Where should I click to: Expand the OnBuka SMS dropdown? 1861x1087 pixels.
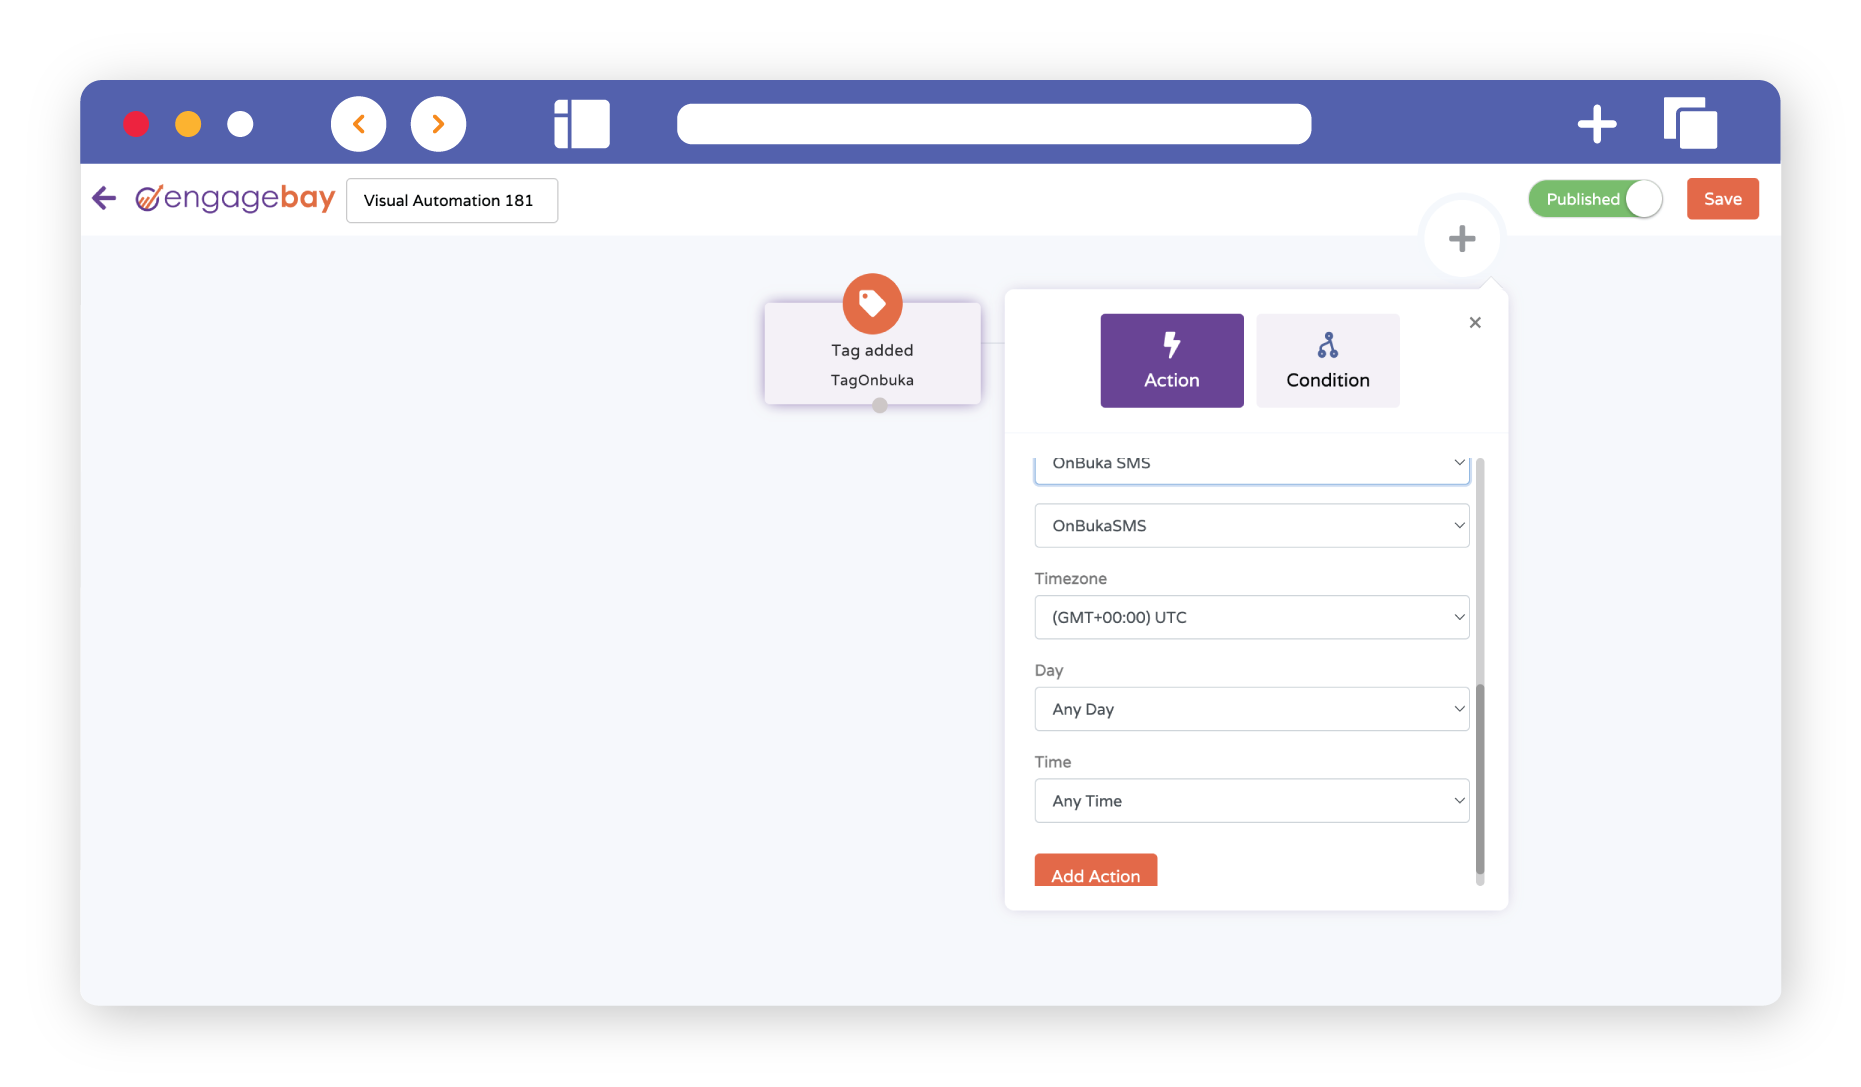[x=1251, y=465]
